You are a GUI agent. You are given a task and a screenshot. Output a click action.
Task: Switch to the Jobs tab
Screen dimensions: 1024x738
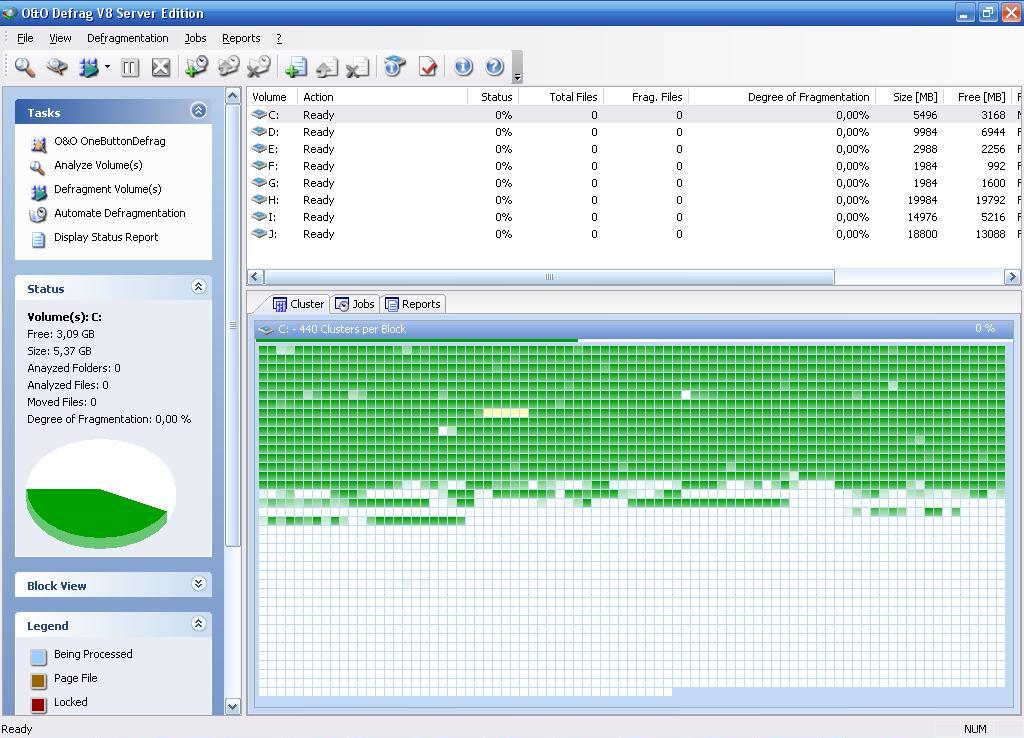click(x=355, y=304)
